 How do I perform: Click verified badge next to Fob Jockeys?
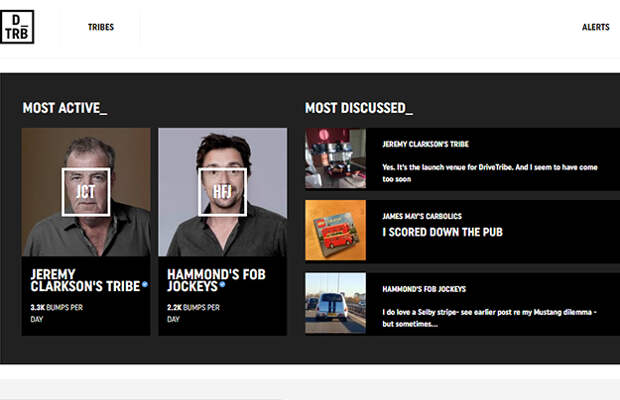(x=222, y=284)
